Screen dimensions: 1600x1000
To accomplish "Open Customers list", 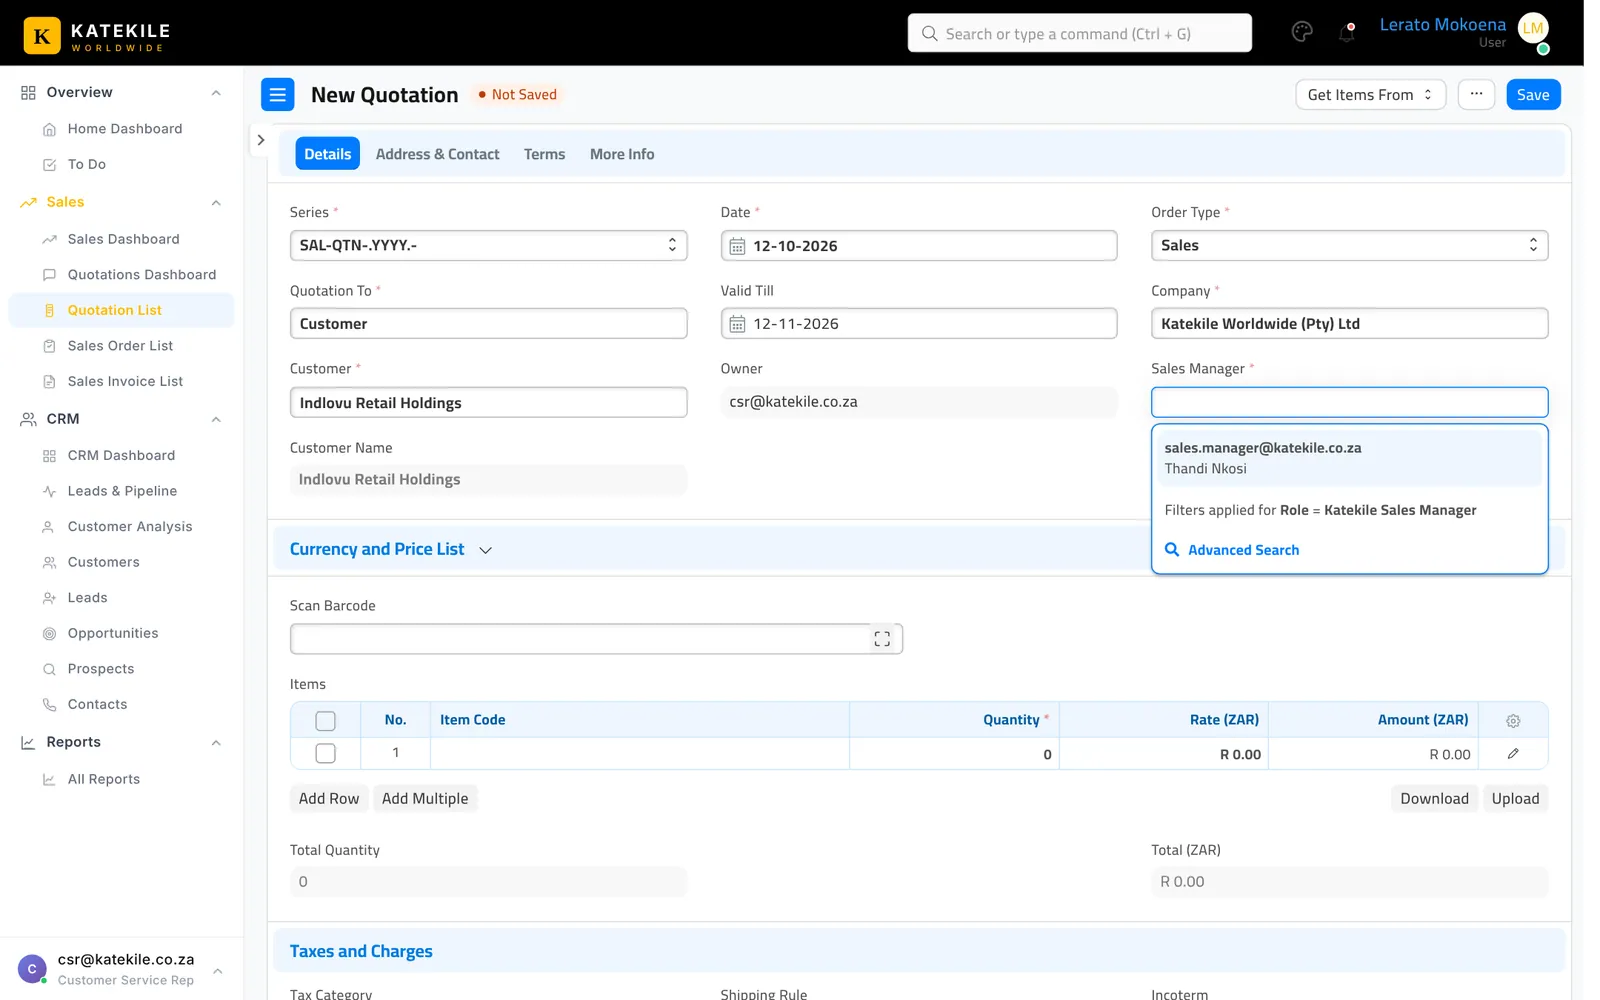I will click(x=103, y=563).
